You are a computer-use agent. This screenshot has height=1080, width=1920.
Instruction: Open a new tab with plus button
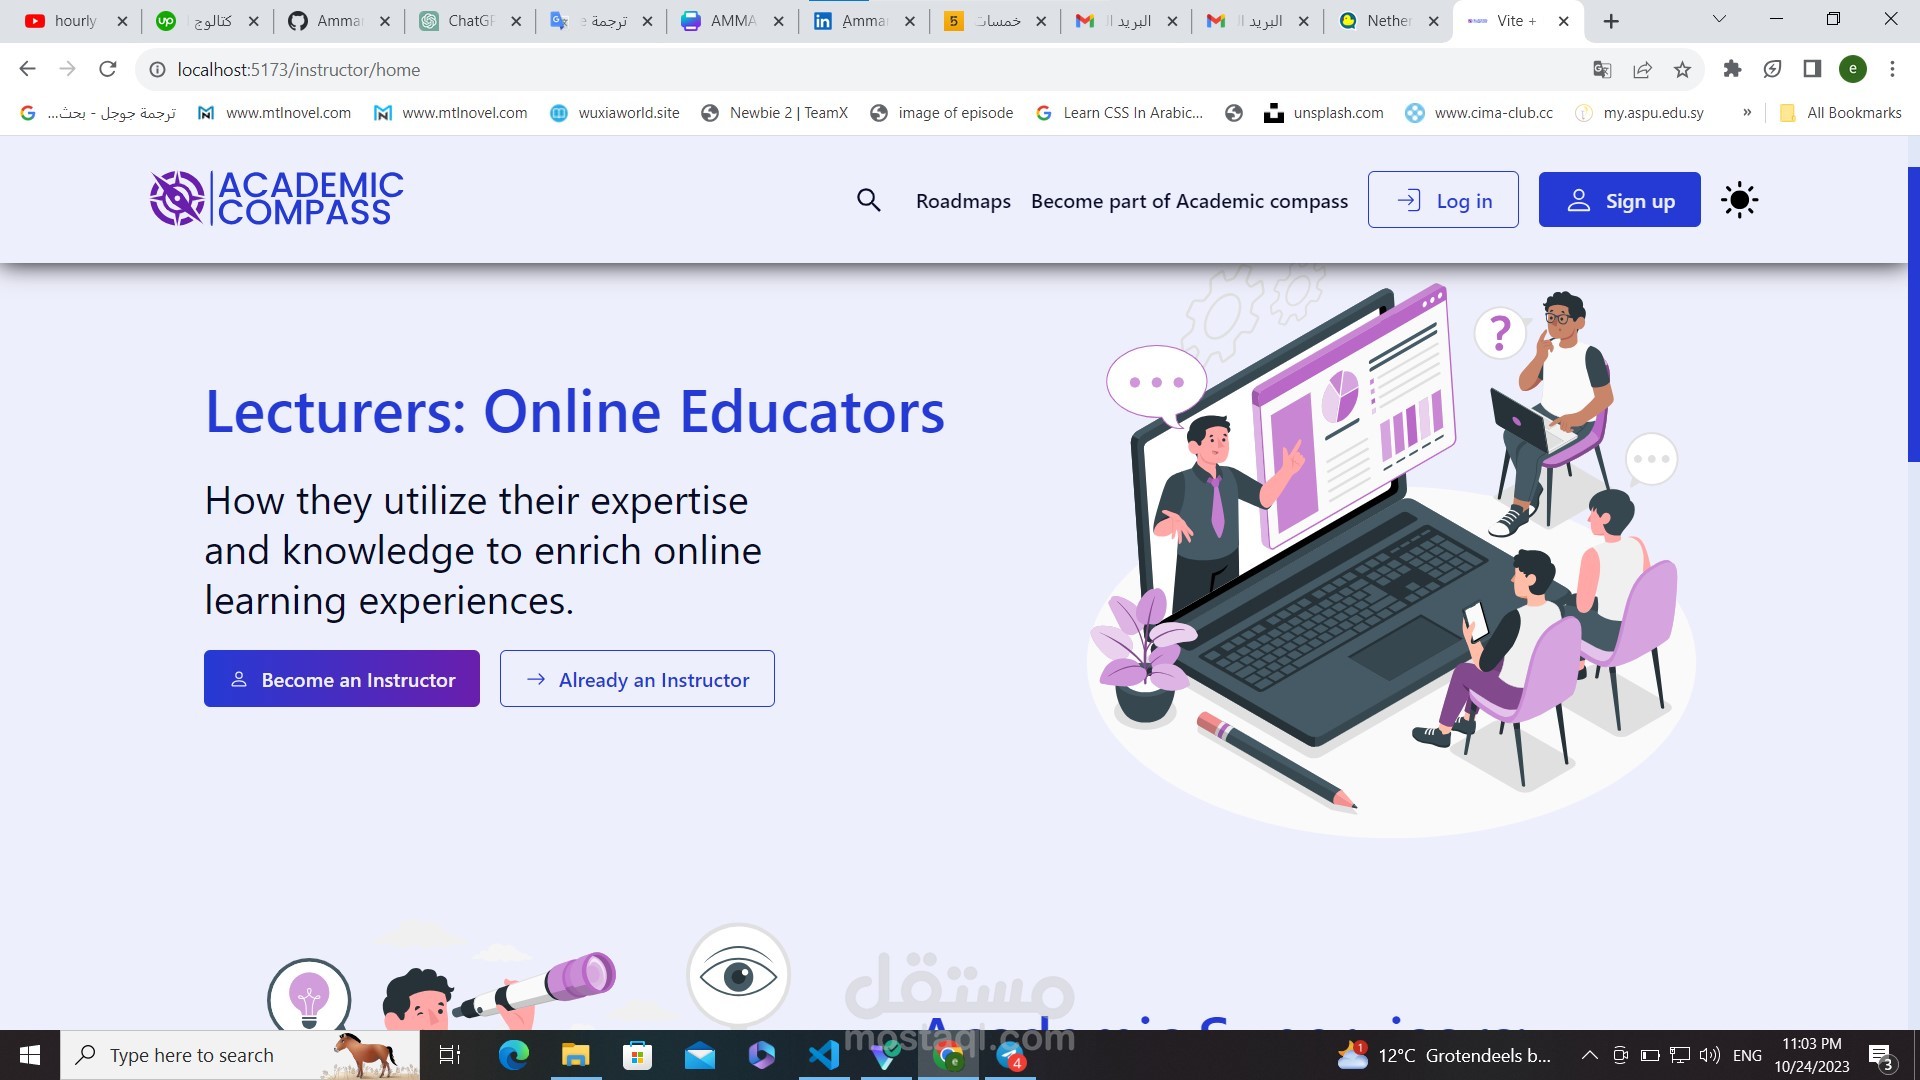tap(1611, 21)
